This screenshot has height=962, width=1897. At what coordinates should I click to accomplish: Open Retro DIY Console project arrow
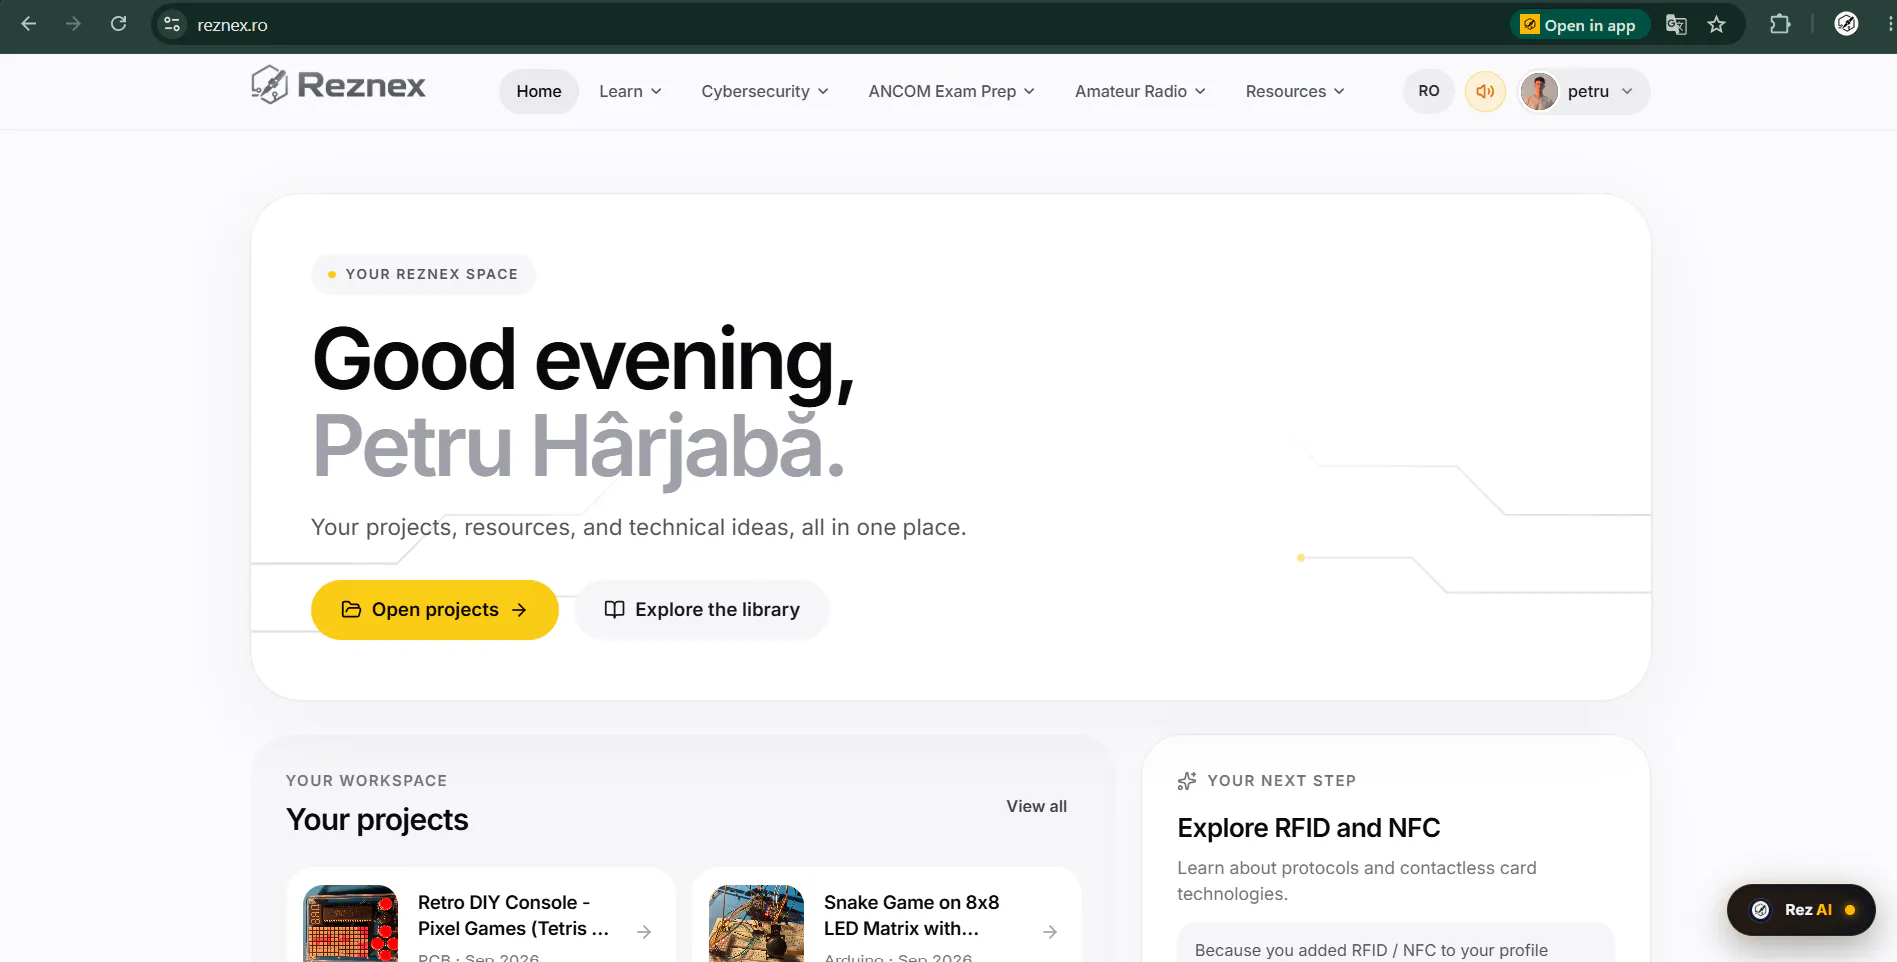coord(644,931)
